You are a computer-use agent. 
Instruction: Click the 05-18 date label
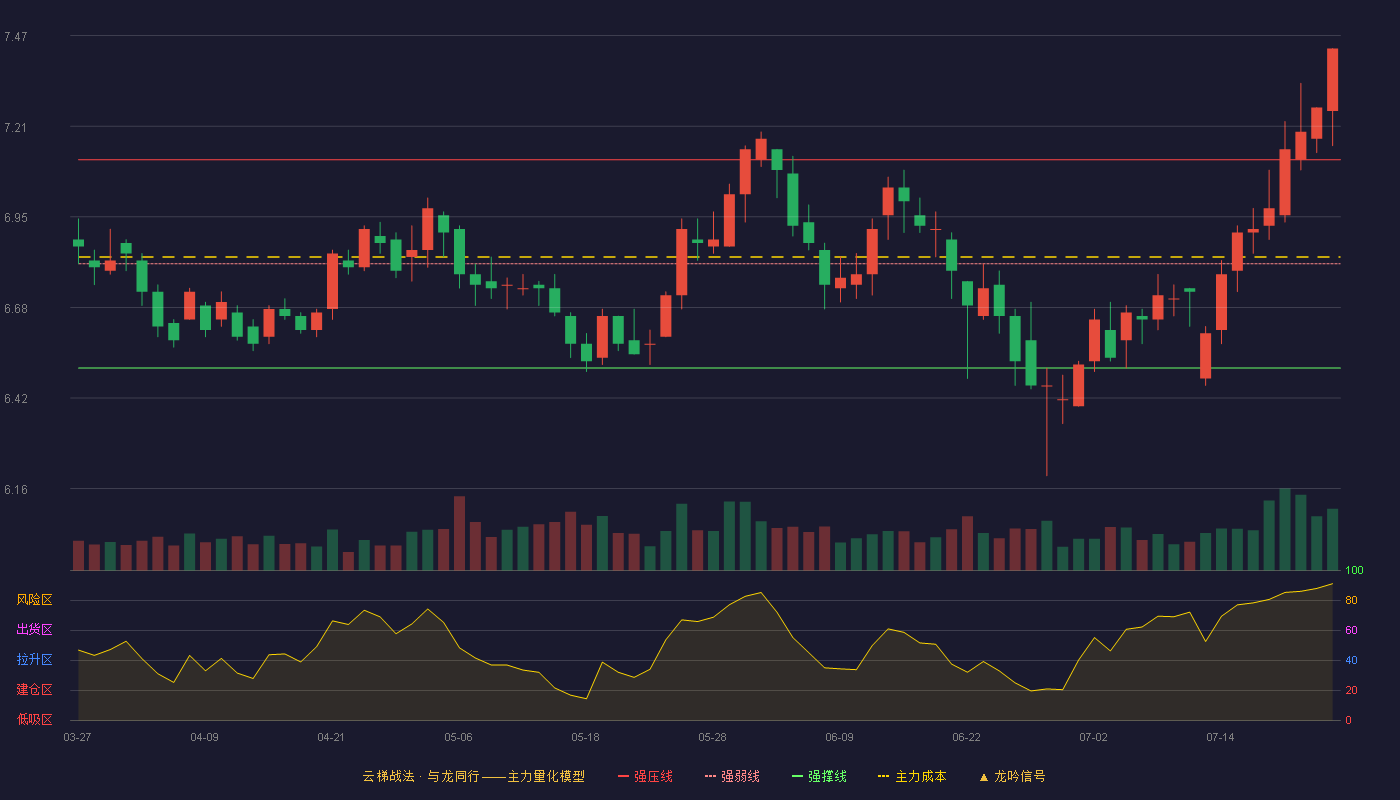(585, 737)
